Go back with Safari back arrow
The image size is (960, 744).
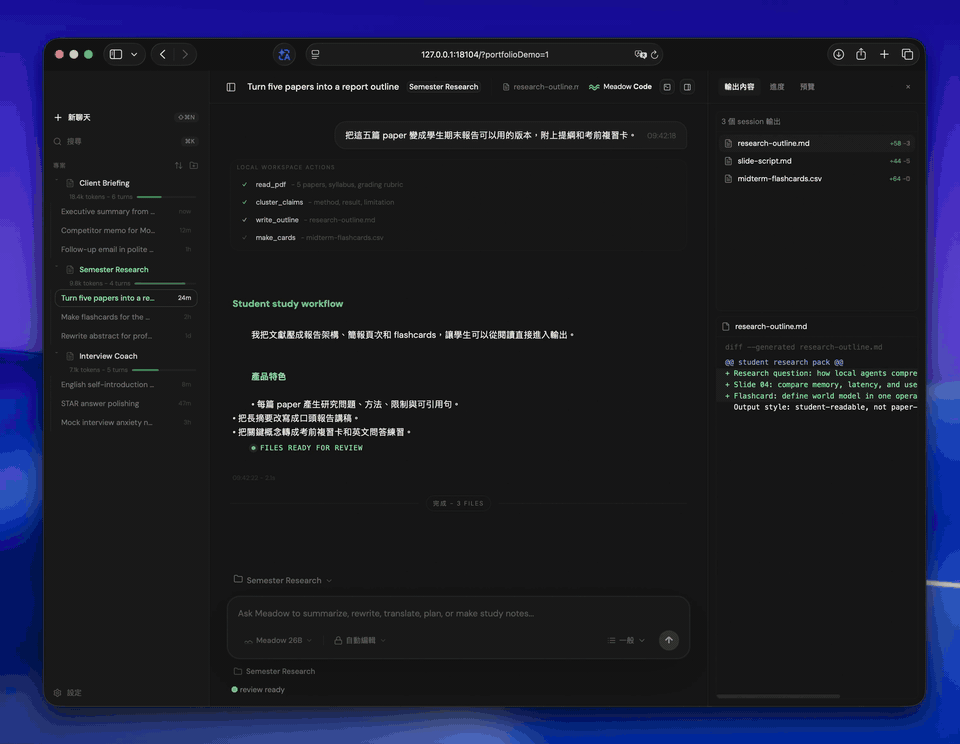click(x=163, y=54)
